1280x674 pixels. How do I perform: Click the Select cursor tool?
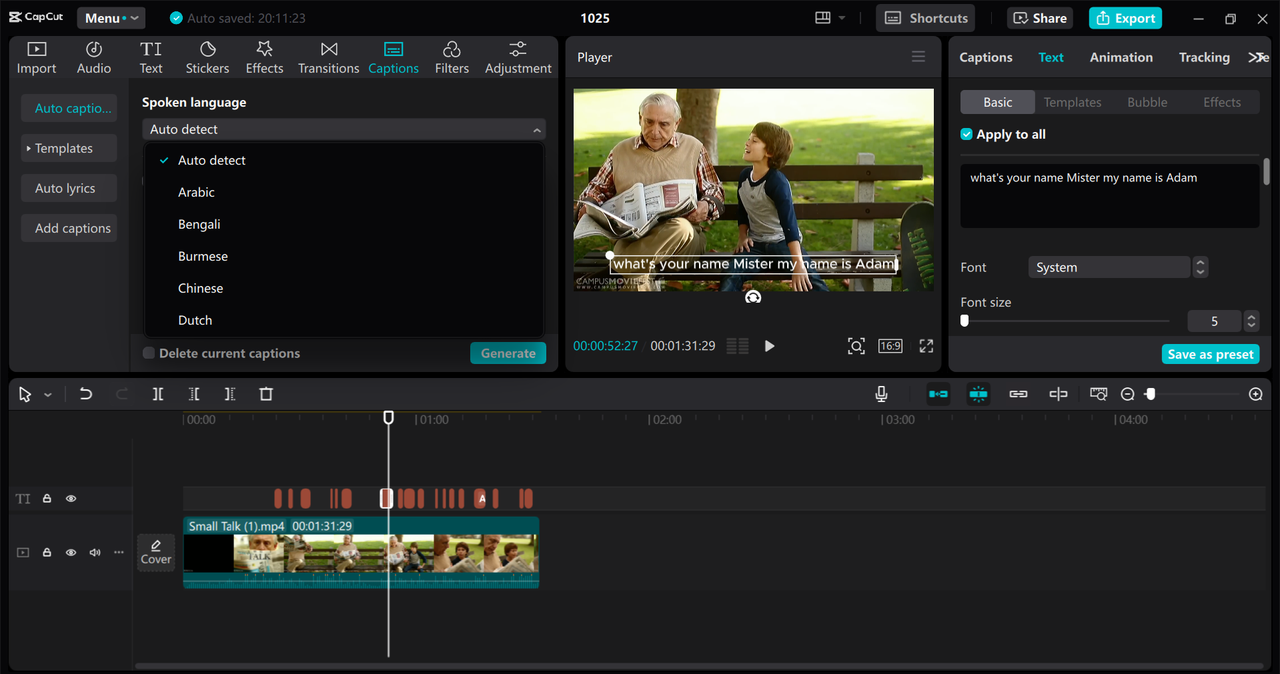coord(25,394)
